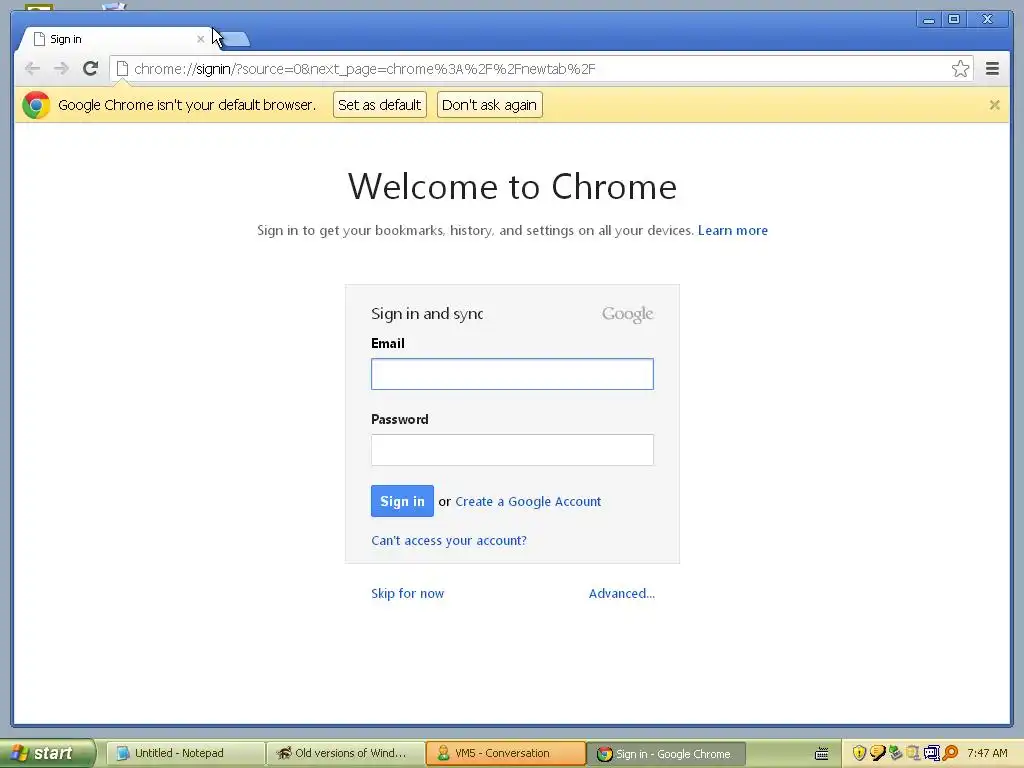Screen dimensions: 1024x768
Task: Click into the Password field
Action: pos(512,450)
